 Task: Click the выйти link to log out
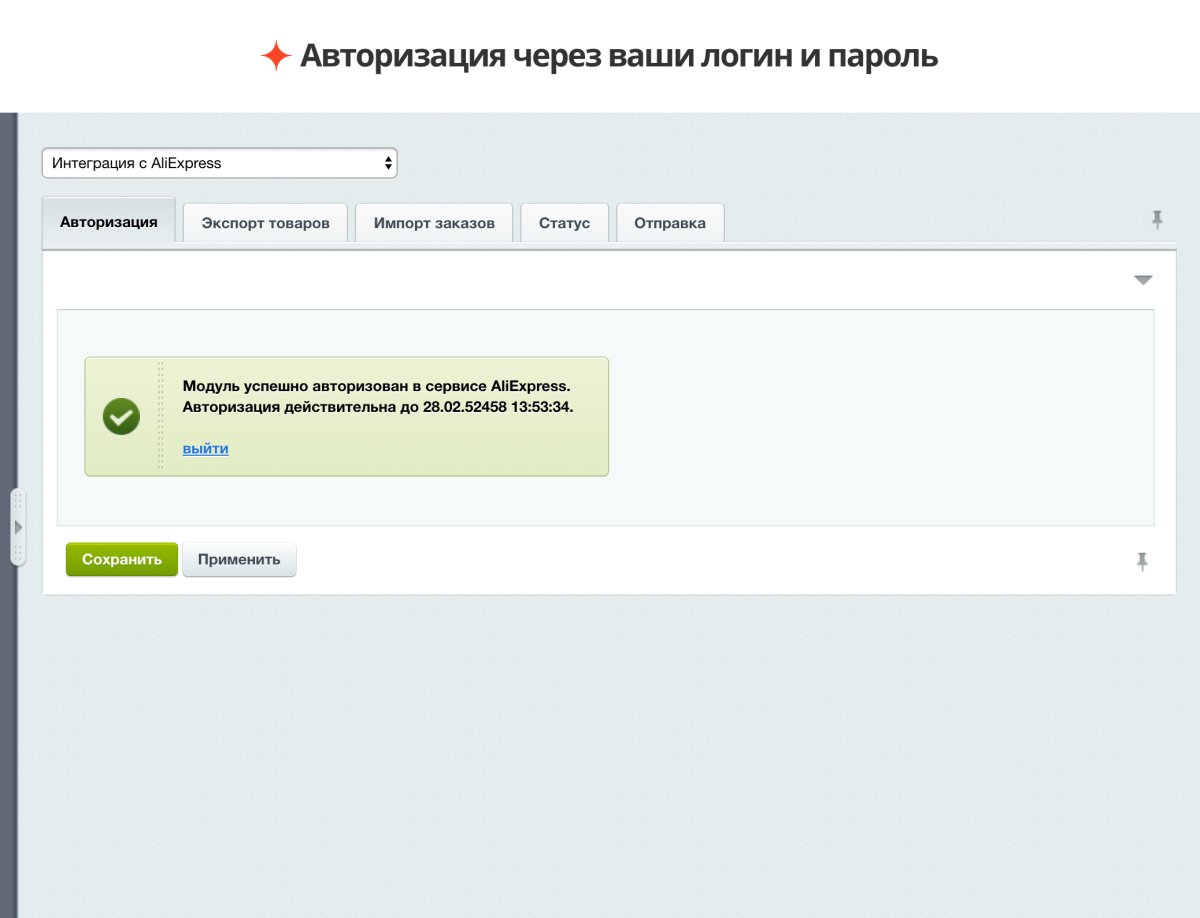(x=204, y=449)
